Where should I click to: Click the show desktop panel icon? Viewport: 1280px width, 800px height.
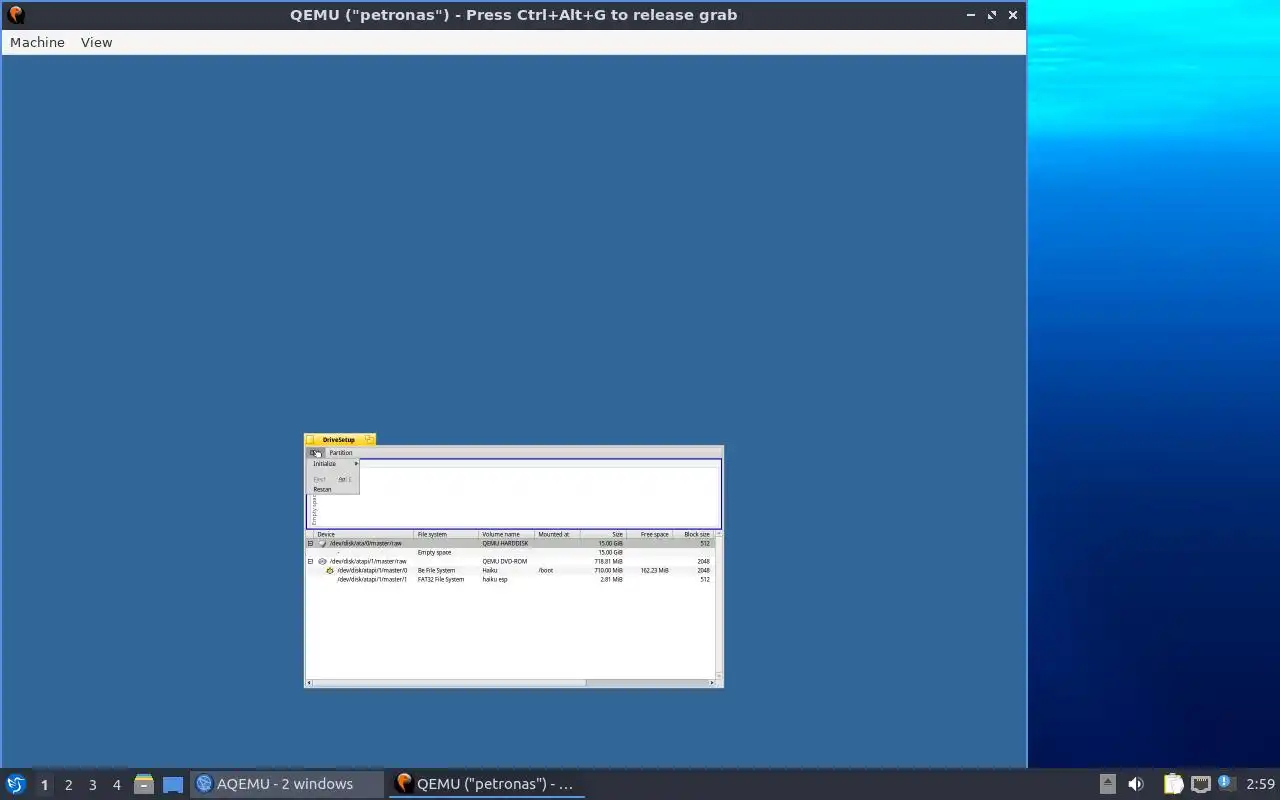click(173, 784)
